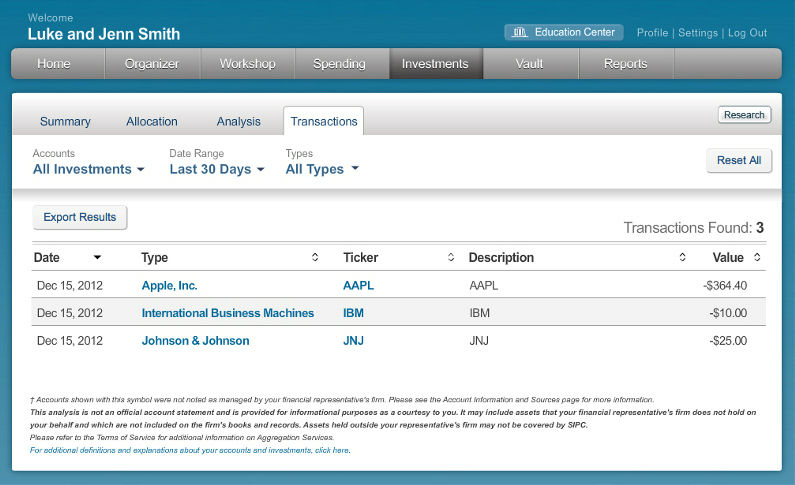Click the AAPL ticker link

point(358,285)
